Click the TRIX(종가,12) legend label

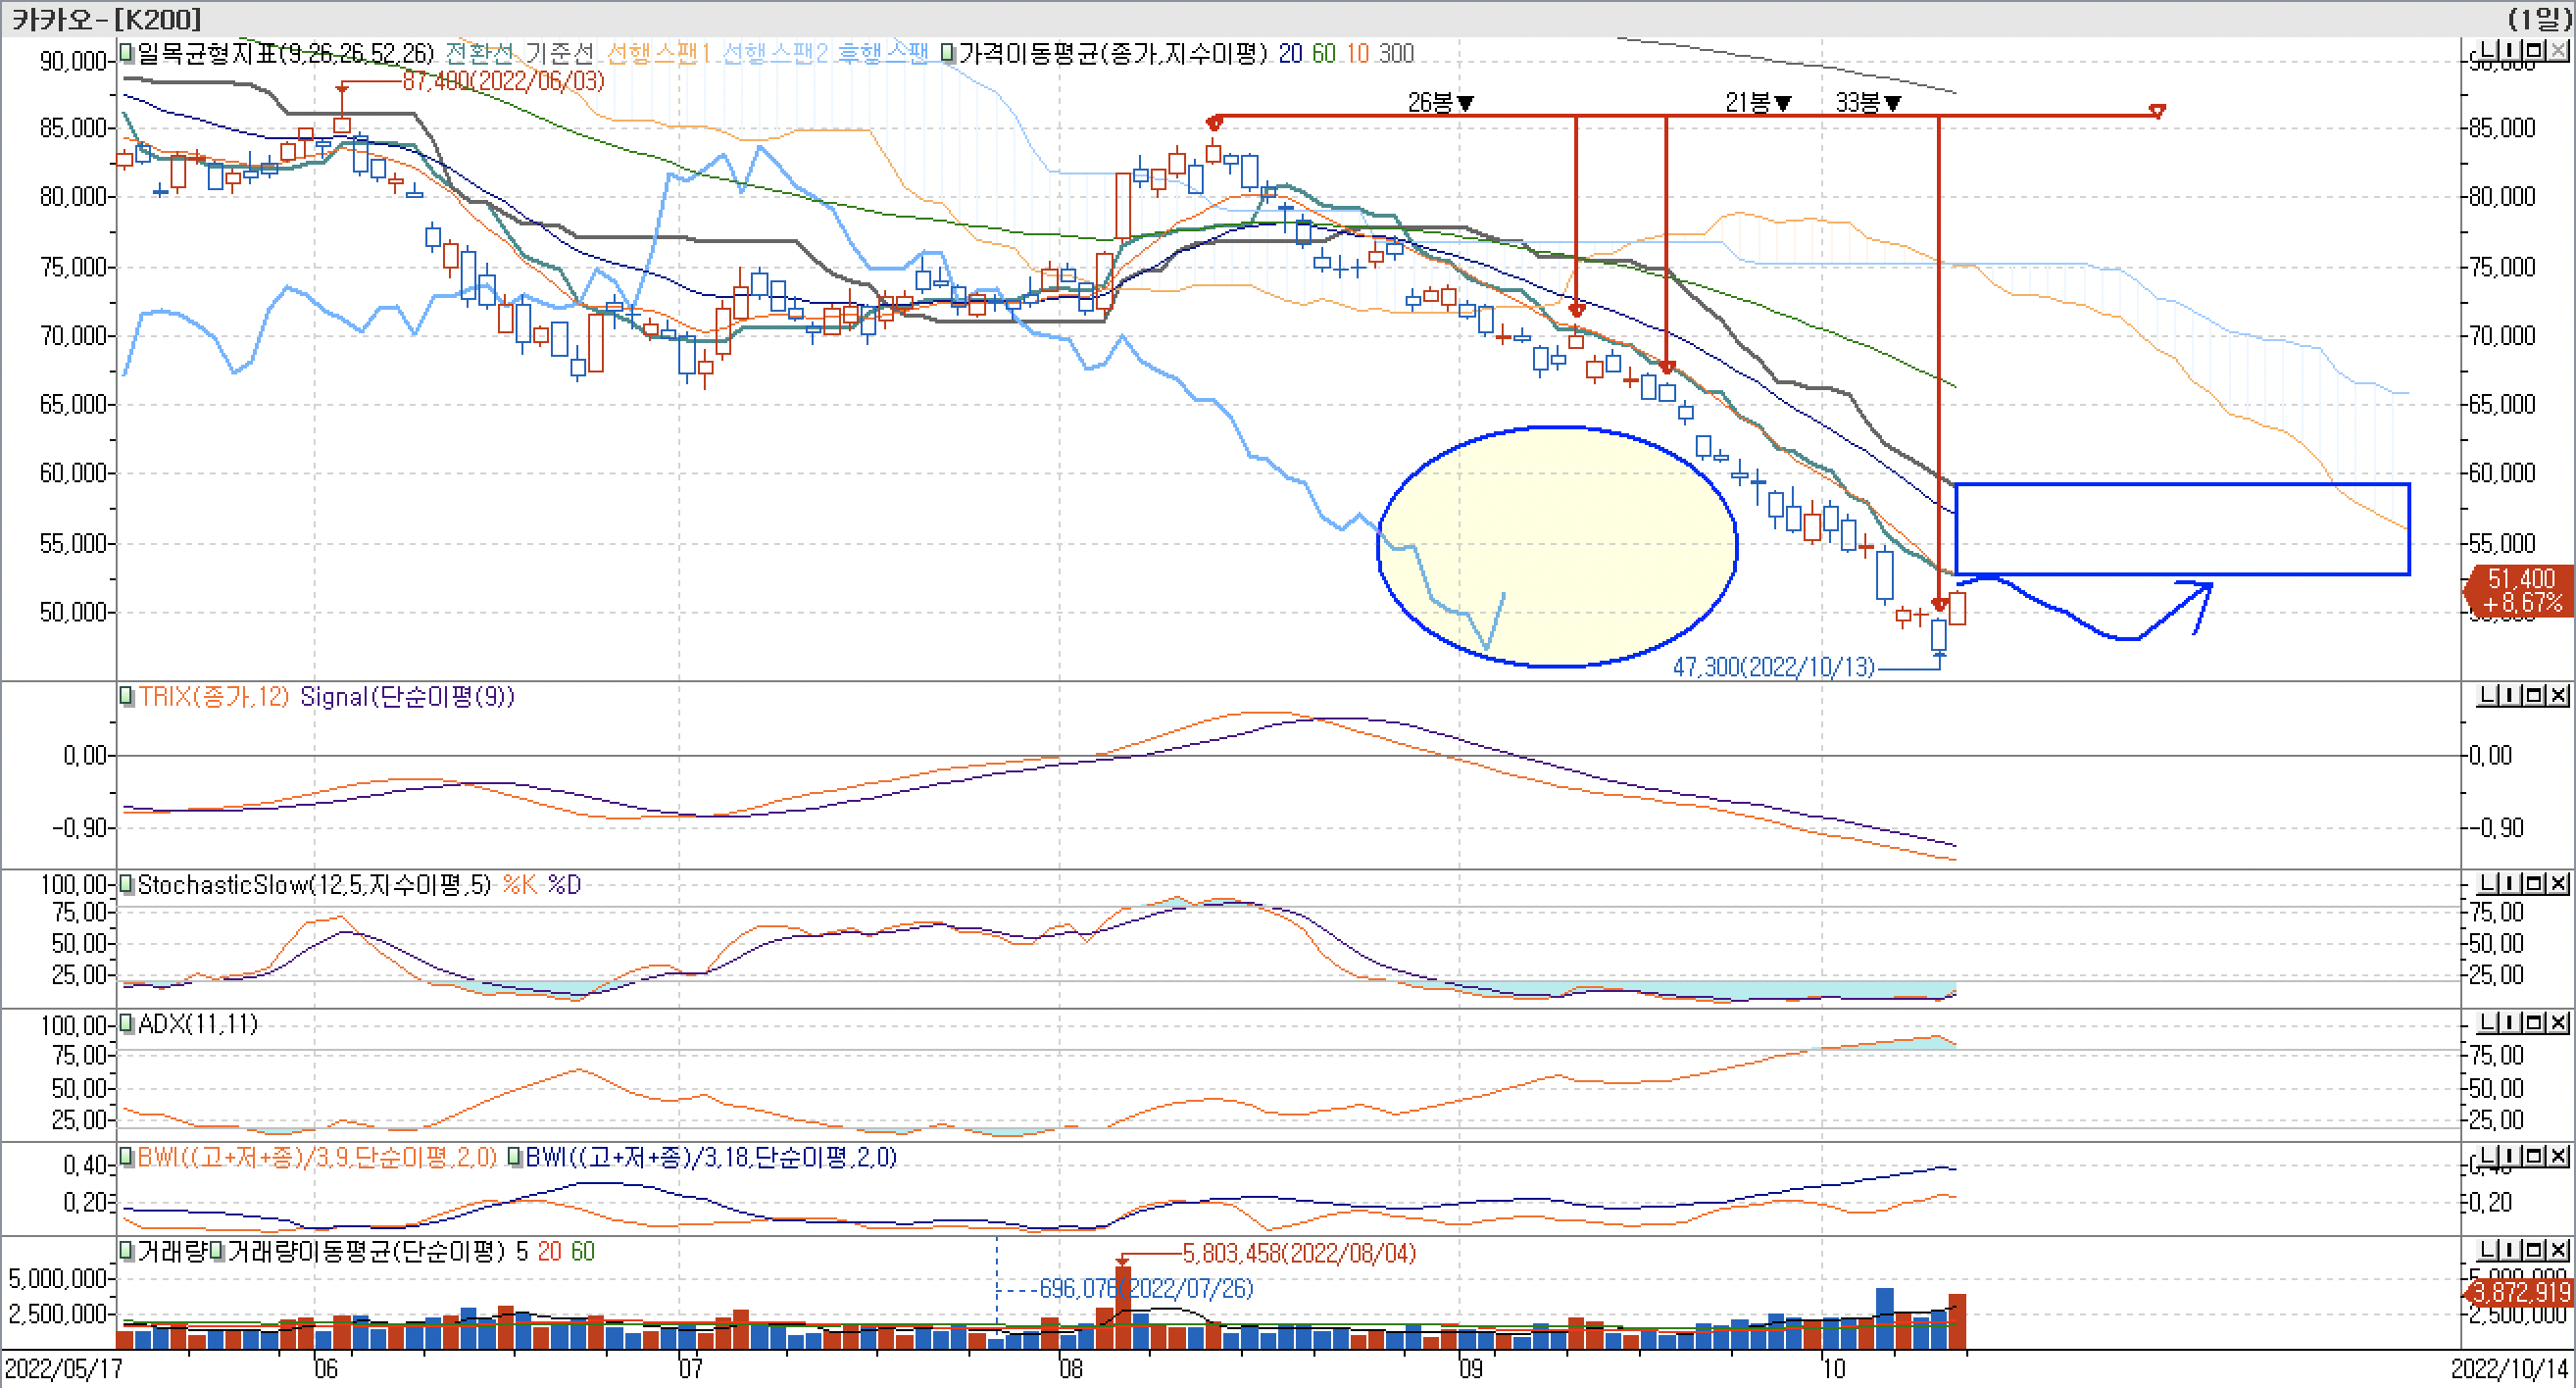(x=213, y=696)
